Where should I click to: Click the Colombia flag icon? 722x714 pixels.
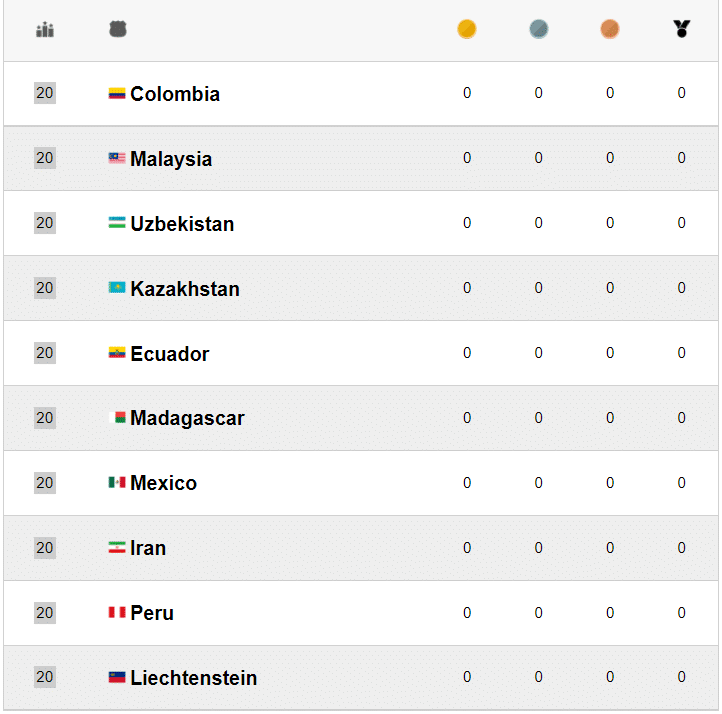coord(117,94)
